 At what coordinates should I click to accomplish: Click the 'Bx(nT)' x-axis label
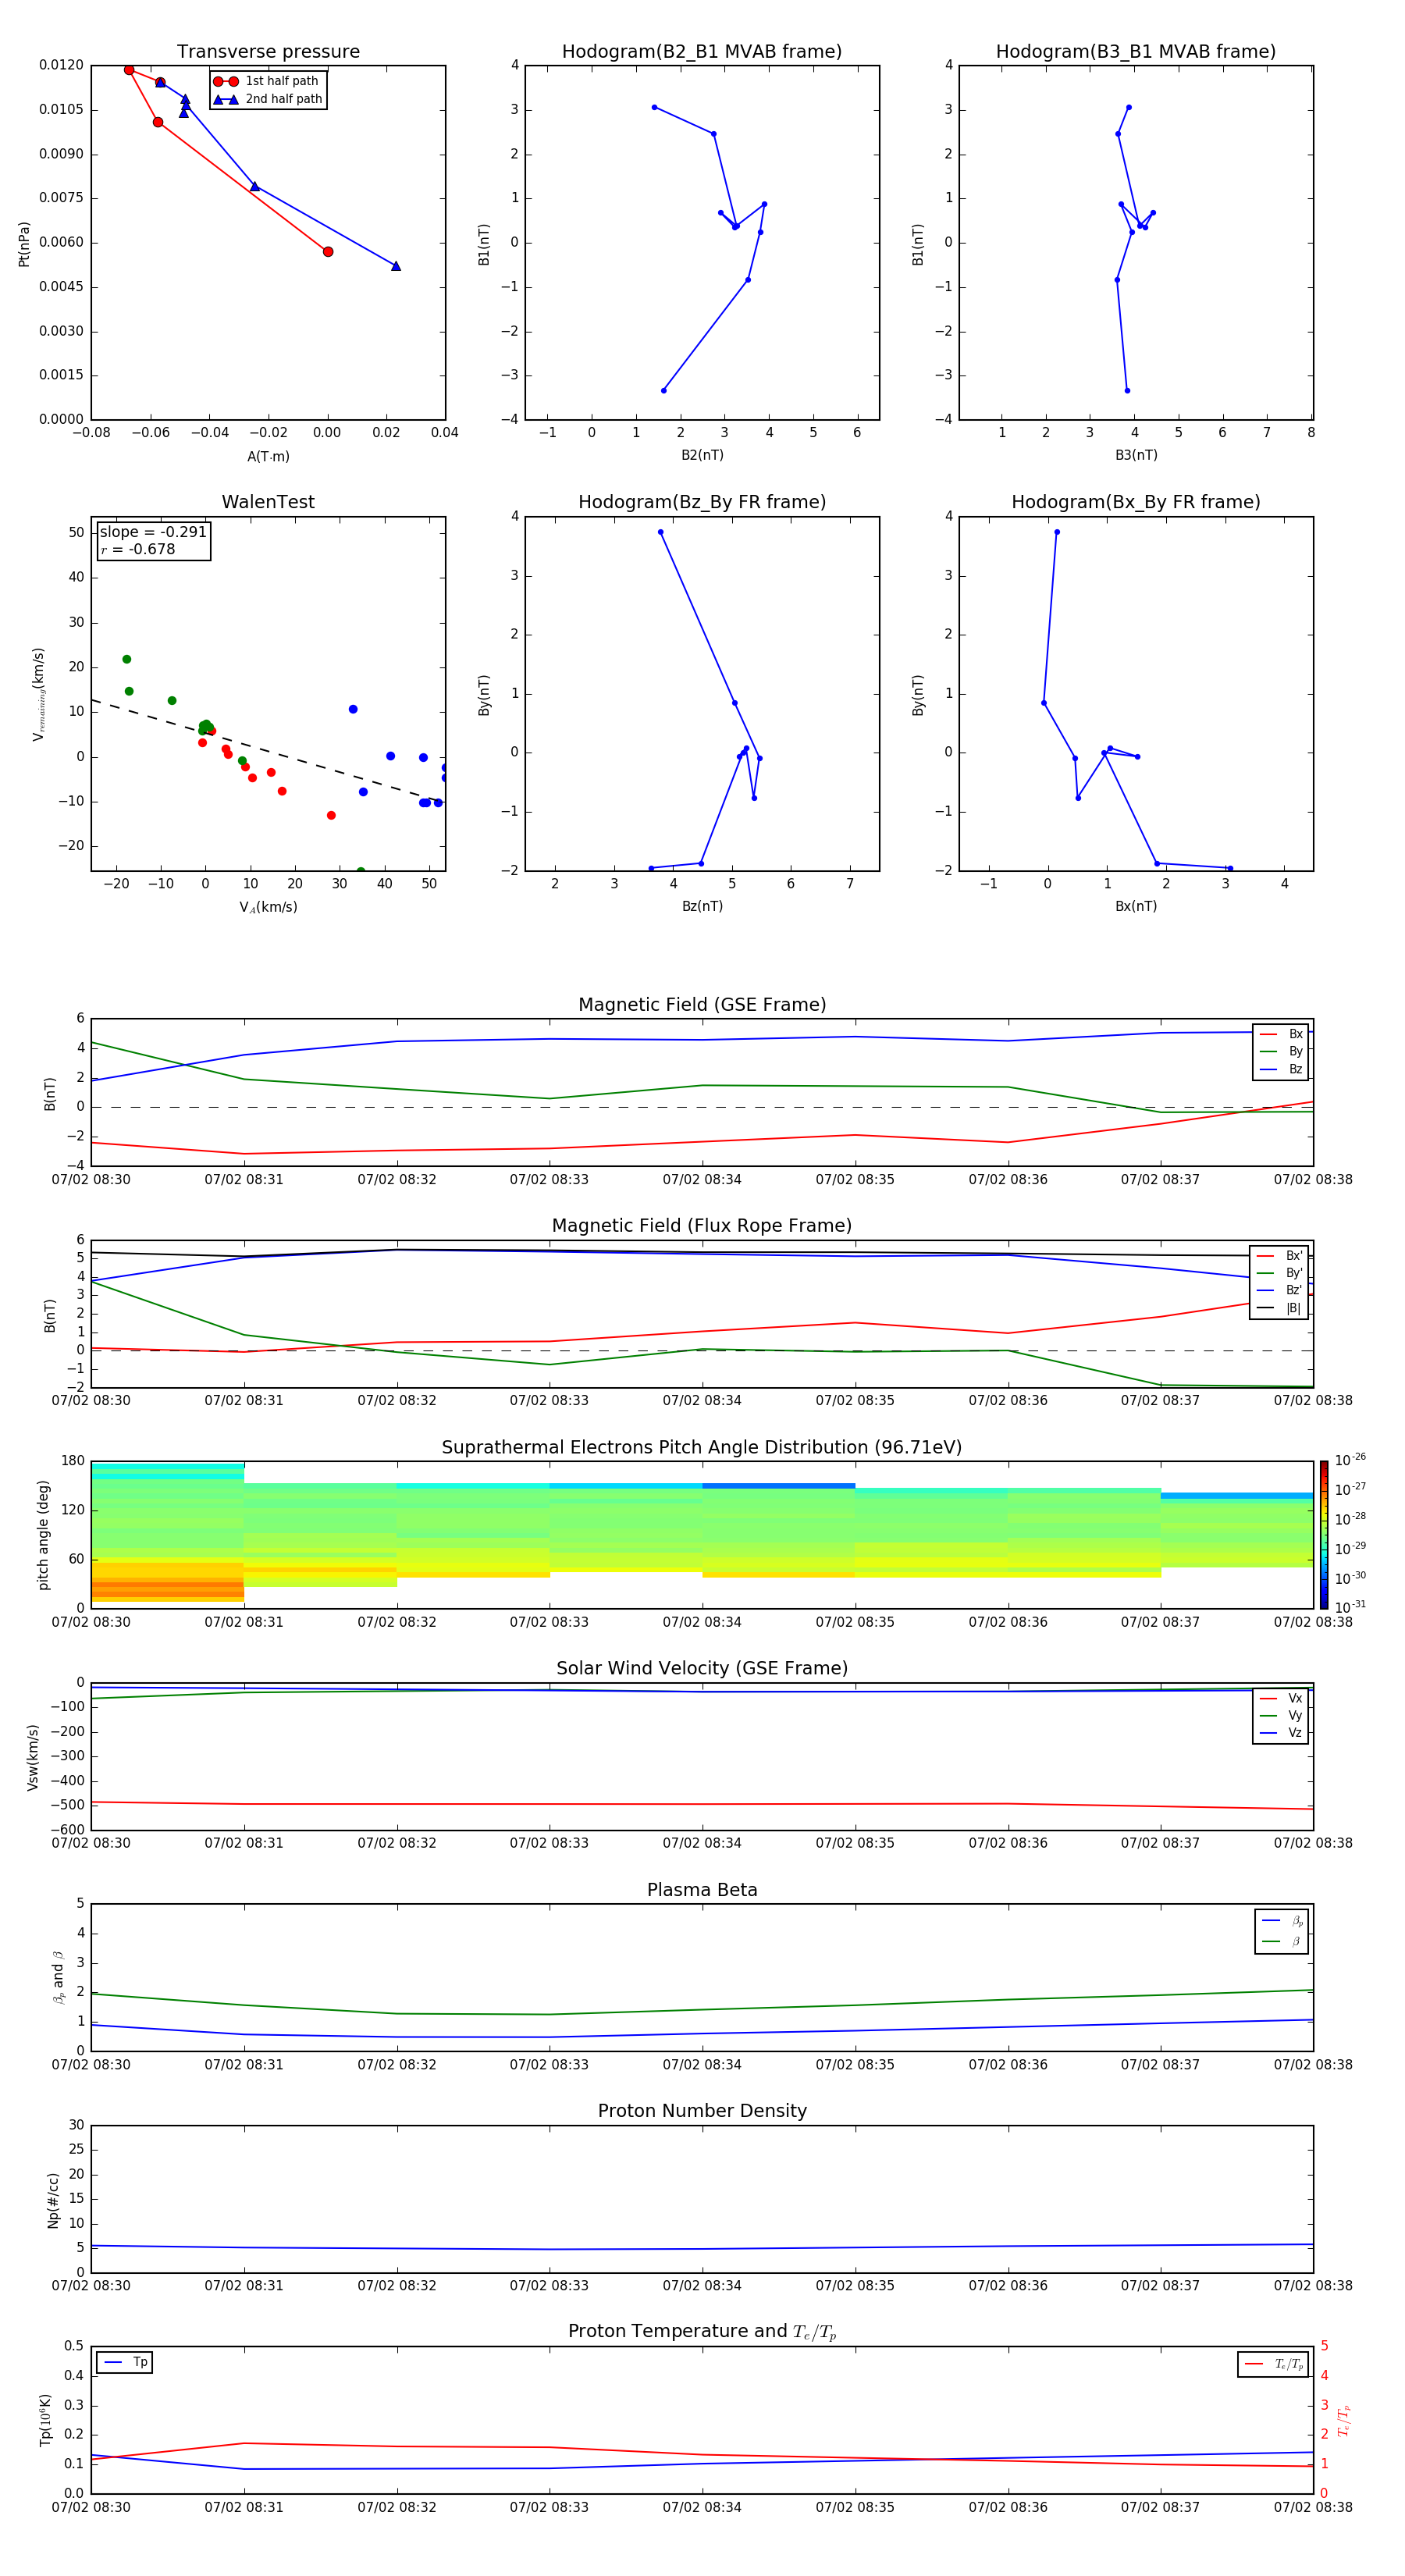[1136, 906]
